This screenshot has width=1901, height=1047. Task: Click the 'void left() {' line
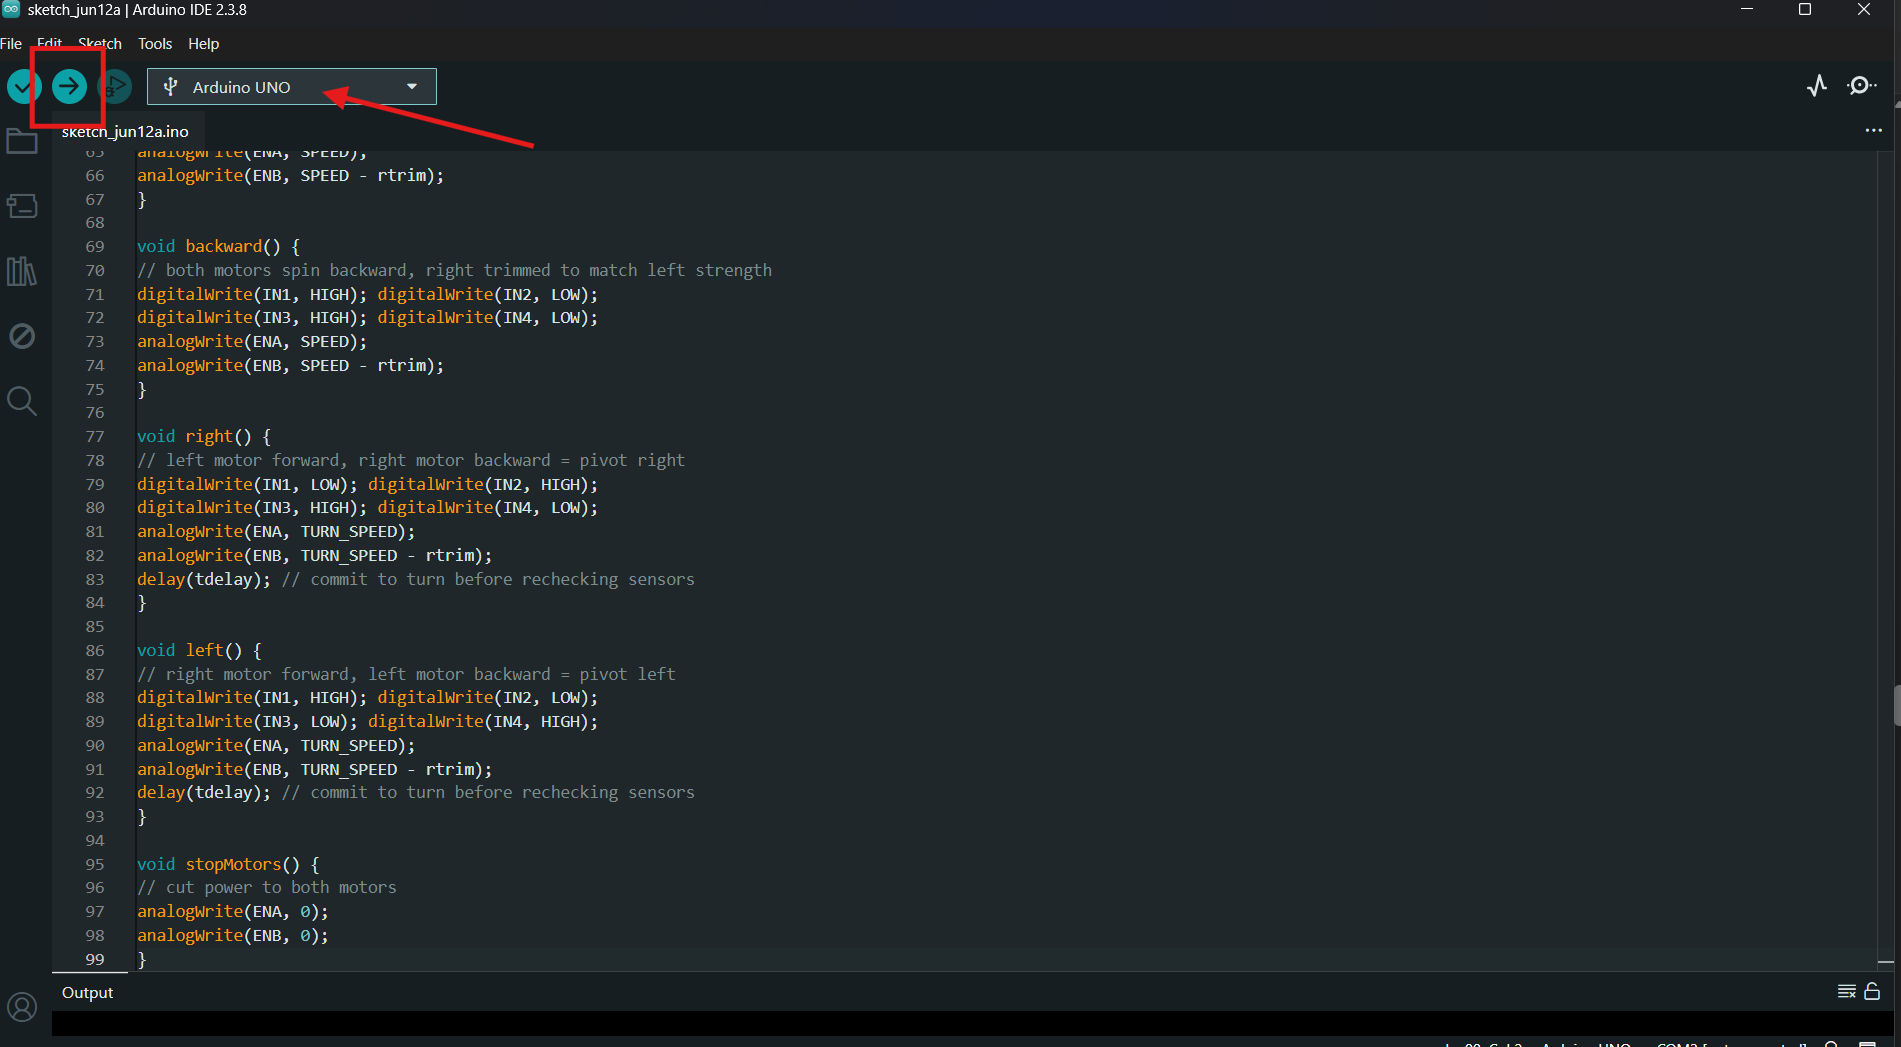199,651
